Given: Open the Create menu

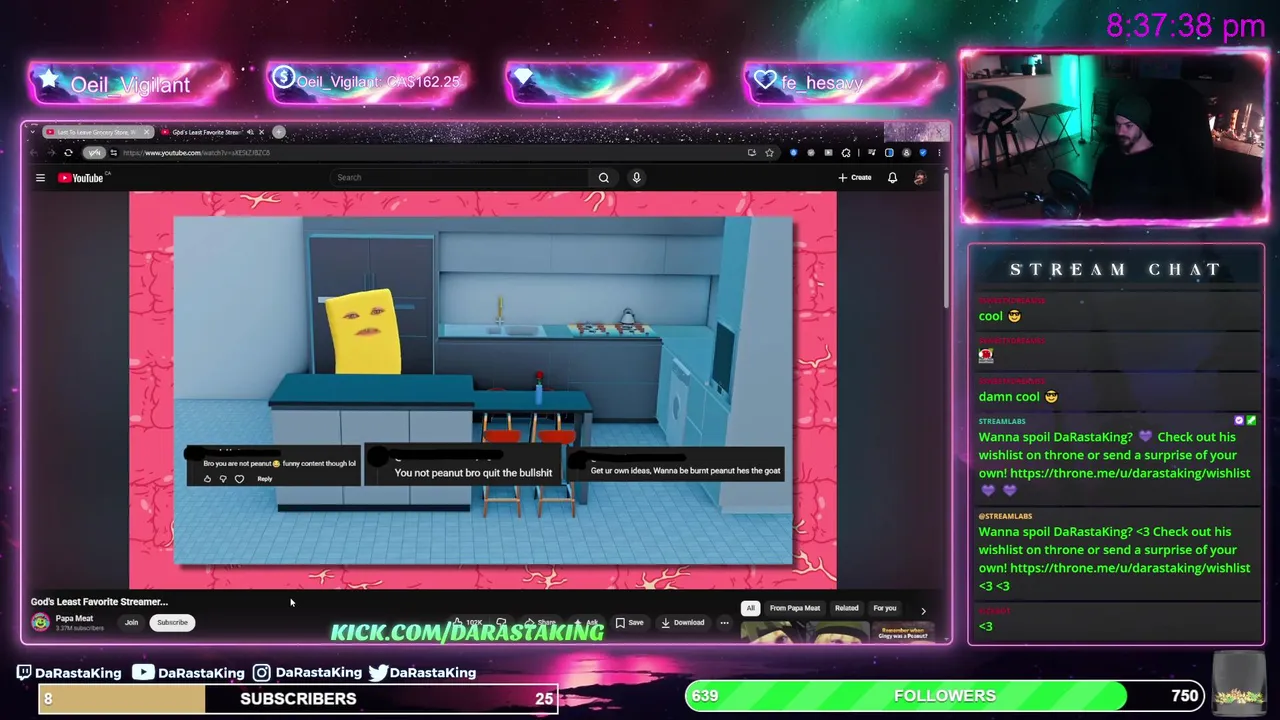Looking at the screenshot, I should pyautogui.click(x=855, y=178).
